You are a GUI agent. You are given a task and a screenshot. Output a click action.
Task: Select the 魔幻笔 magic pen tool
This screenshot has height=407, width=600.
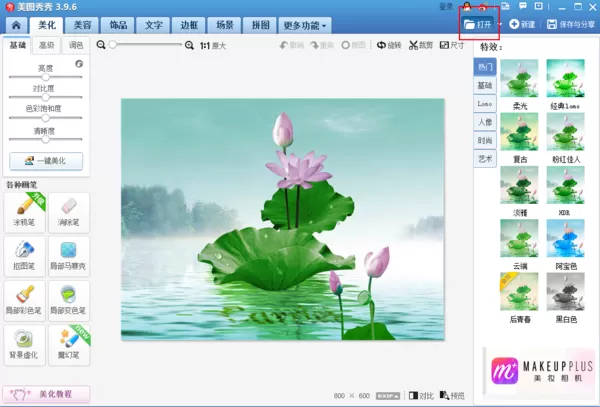(69, 345)
